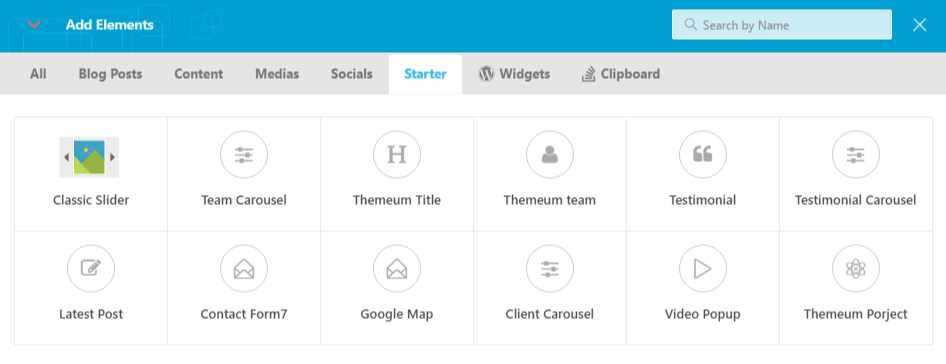
Task: Show the Clipboard tab
Action: coord(621,74)
